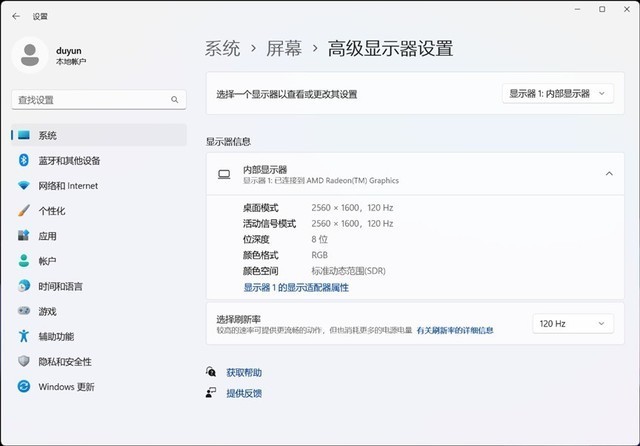Click the Bluetooth icon in sidebar

[24, 160]
